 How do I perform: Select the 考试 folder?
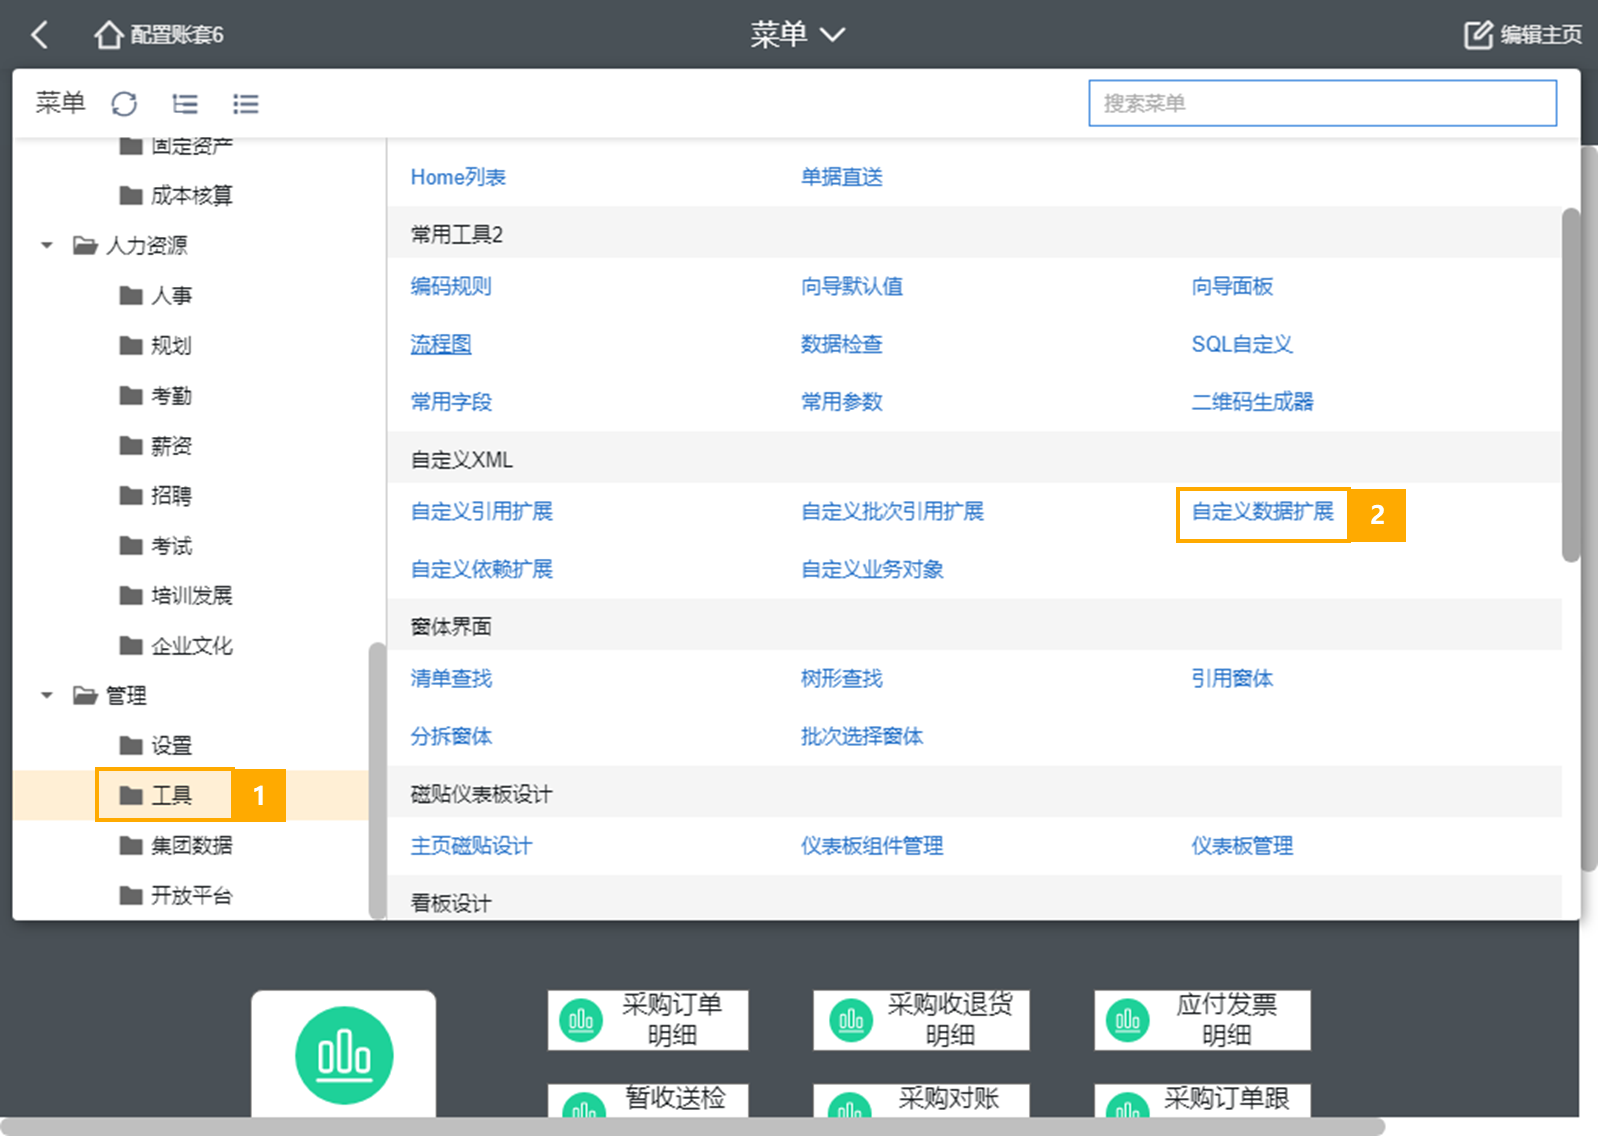pos(156,545)
